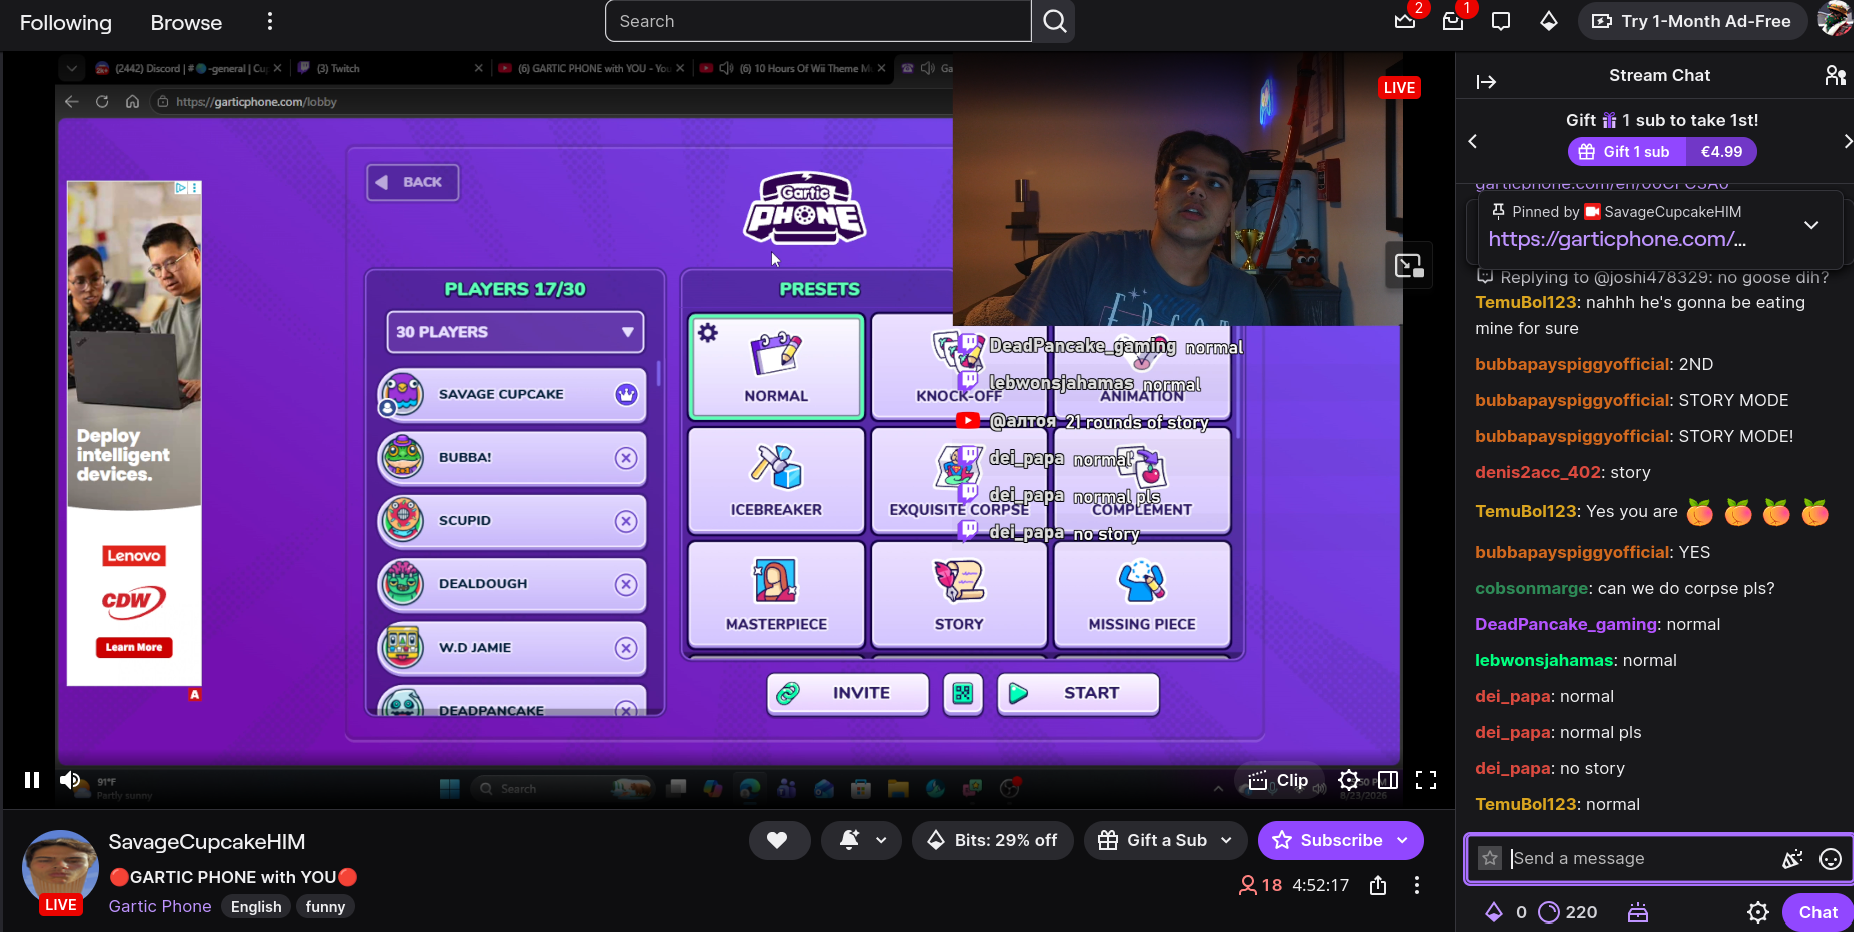Screen dimensions: 1854x932
Task: Click Try 1-Month Ad-Free button
Action: point(1692,21)
